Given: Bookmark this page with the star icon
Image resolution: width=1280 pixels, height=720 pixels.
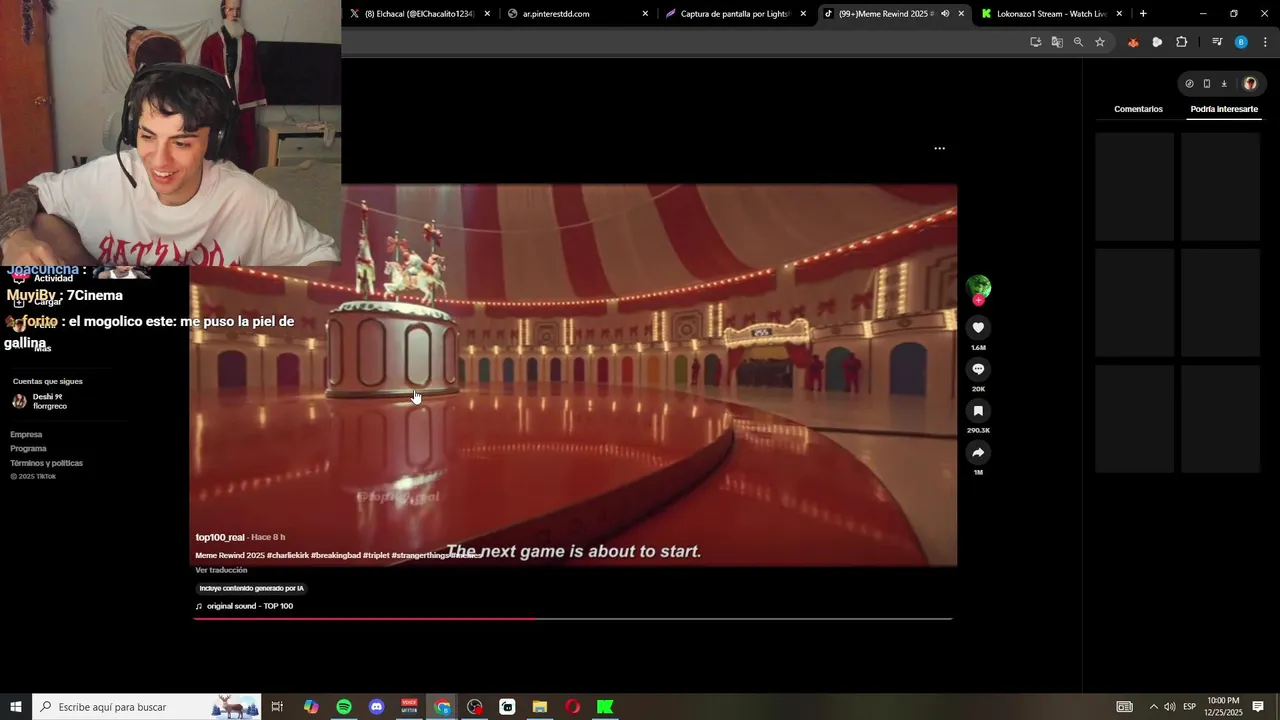Looking at the screenshot, I should click(1100, 42).
